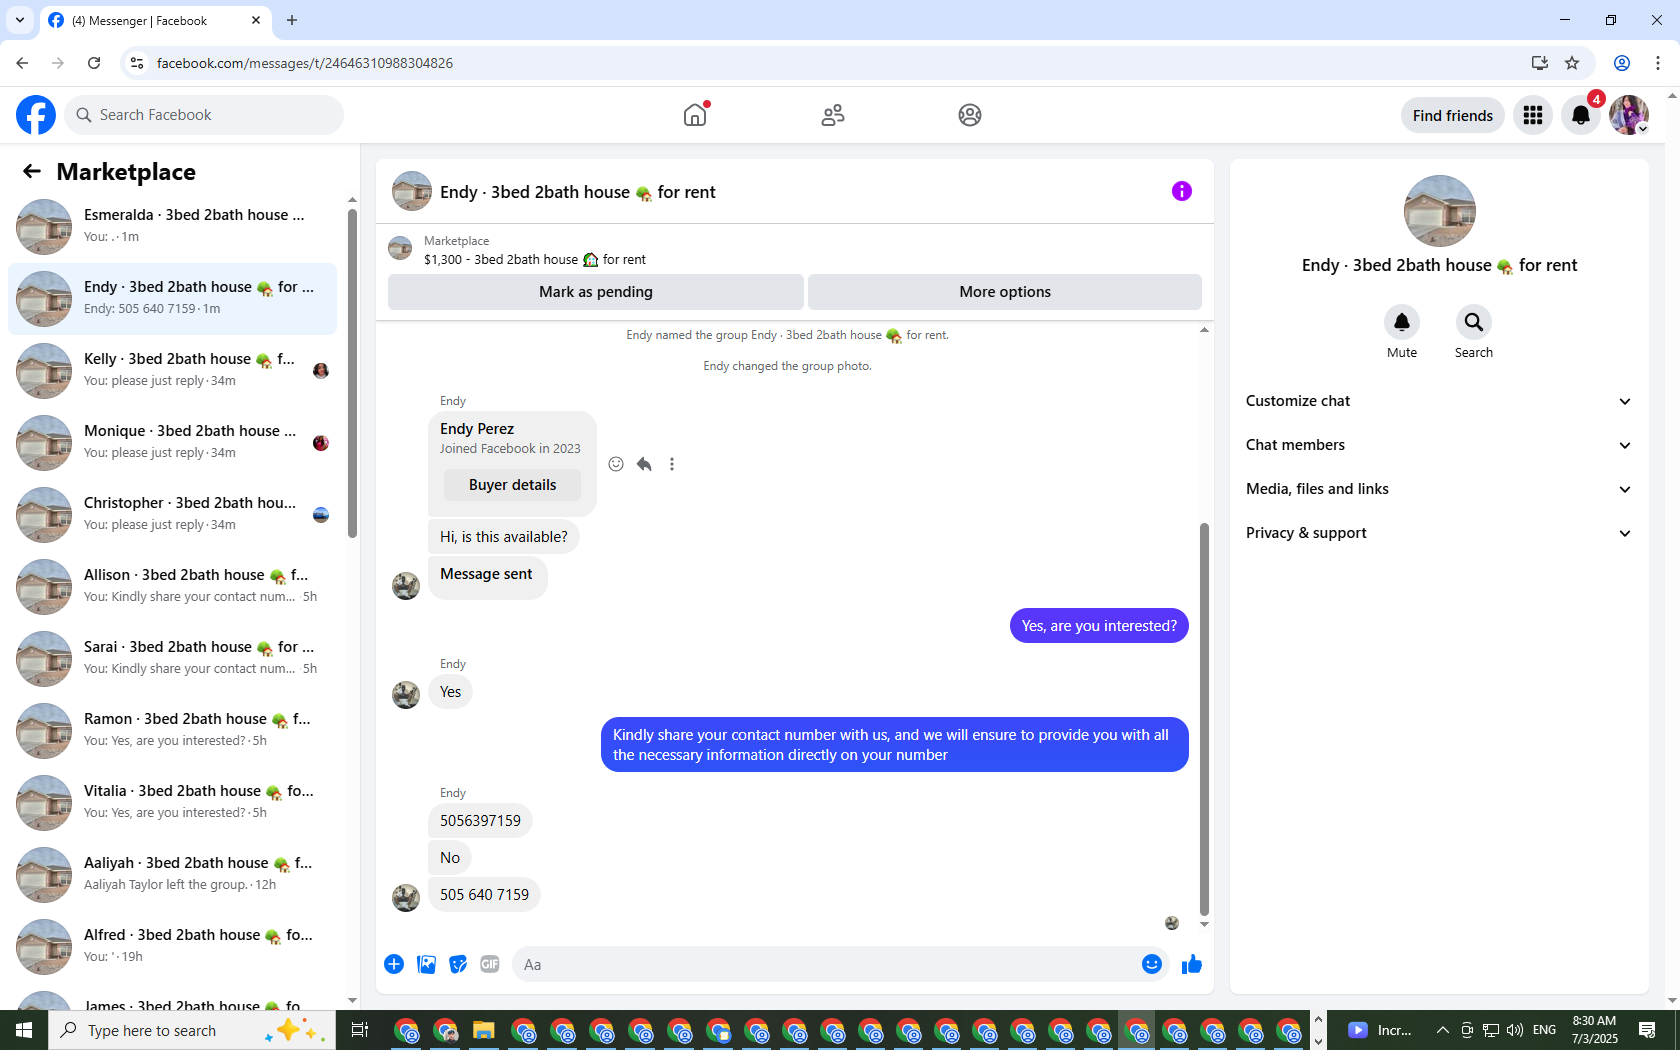Click the browser address bar URL
Image resolution: width=1680 pixels, height=1050 pixels.
(305, 63)
